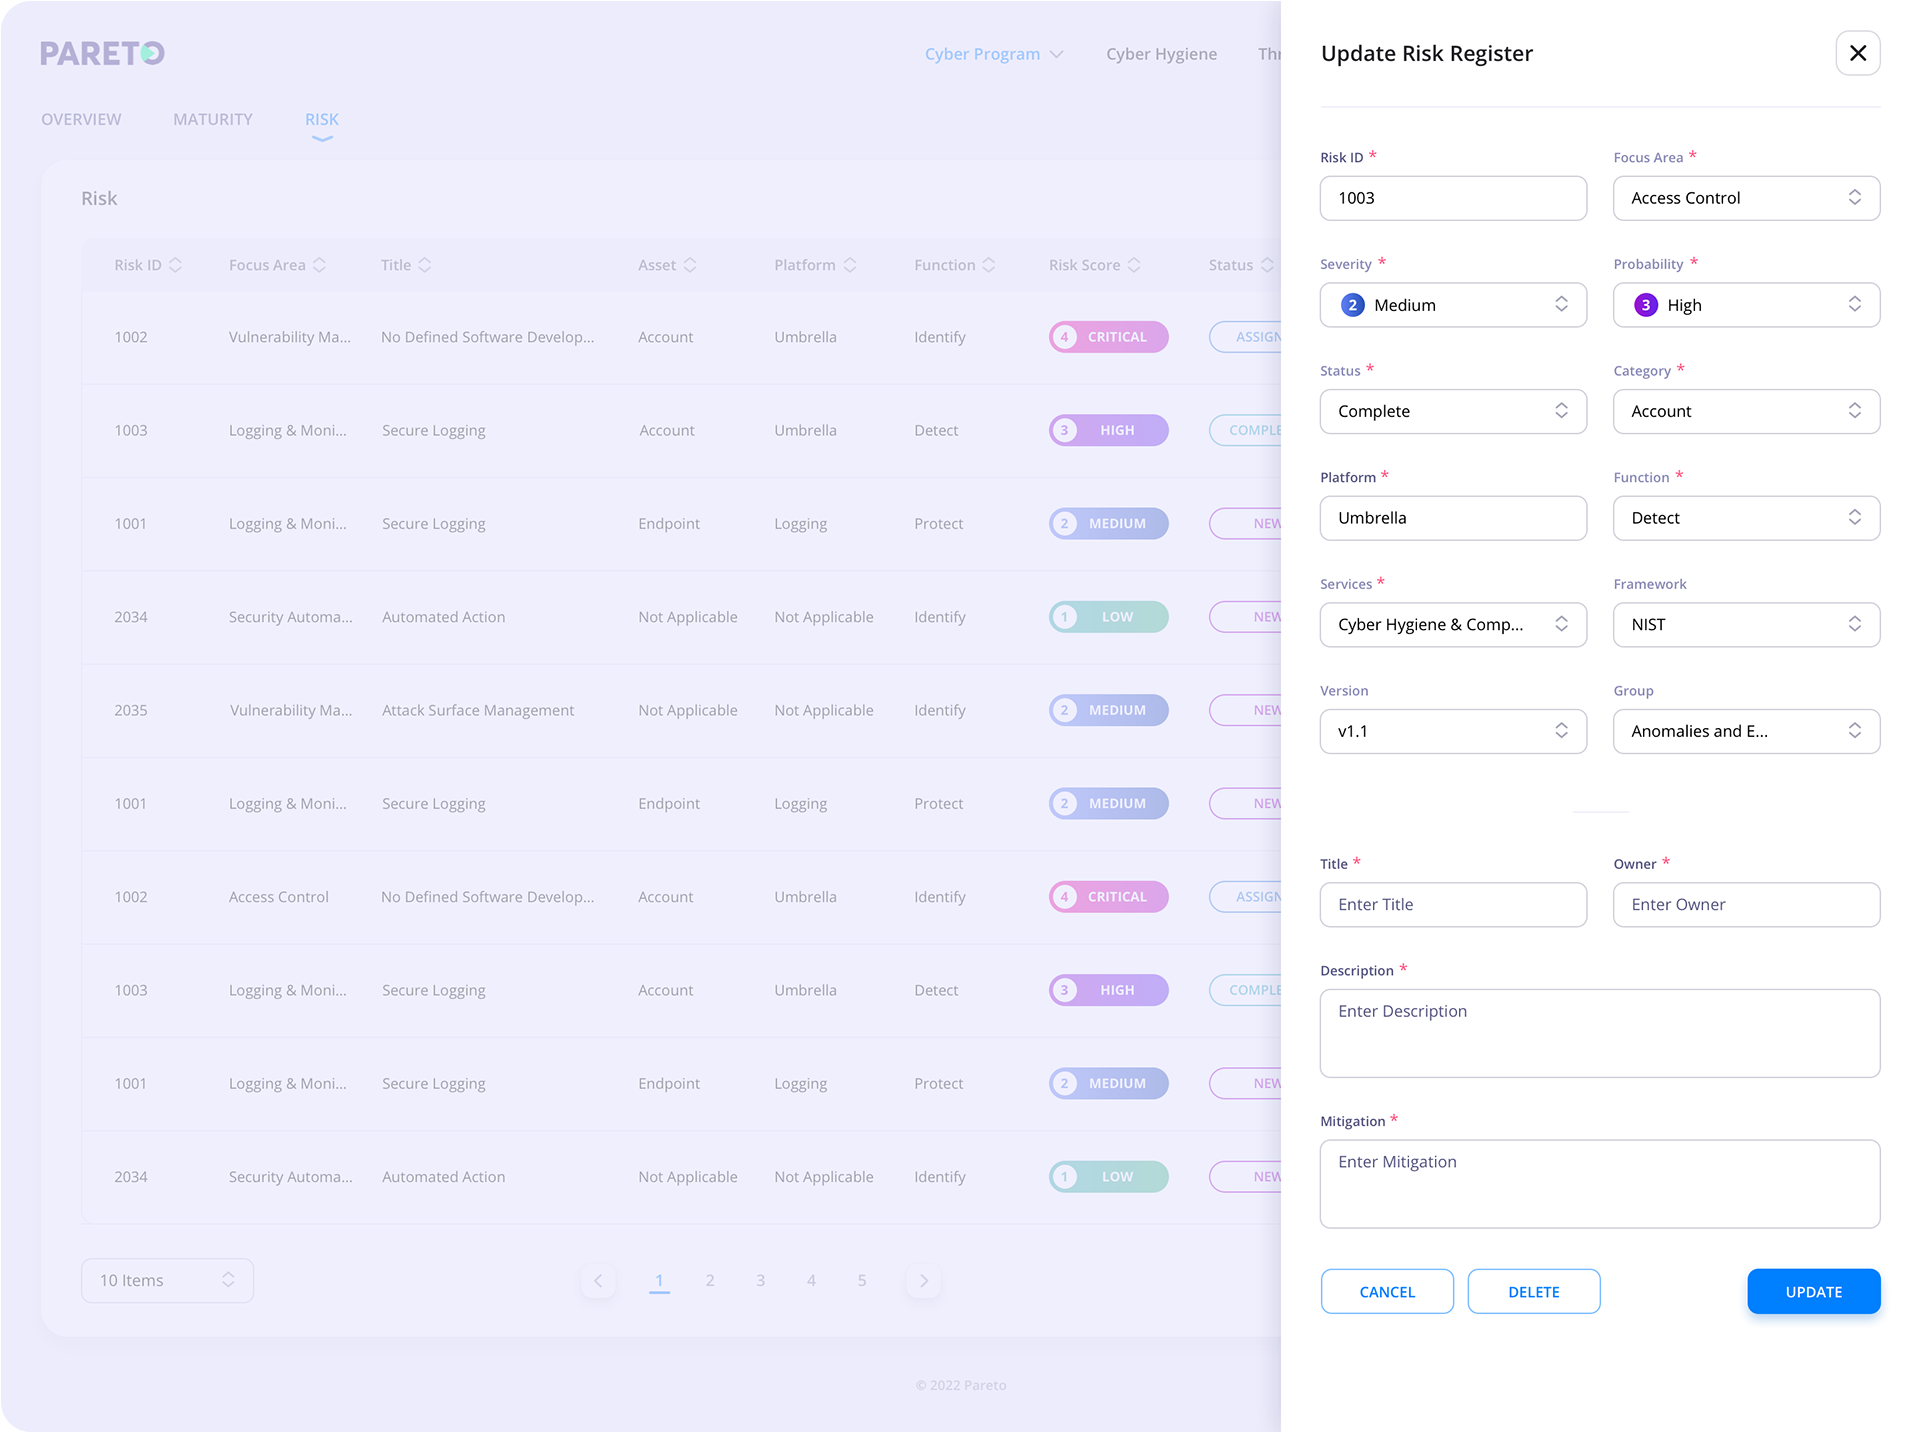Open the Services dropdown
Screen dimensions: 1920x1433
(x=1453, y=625)
